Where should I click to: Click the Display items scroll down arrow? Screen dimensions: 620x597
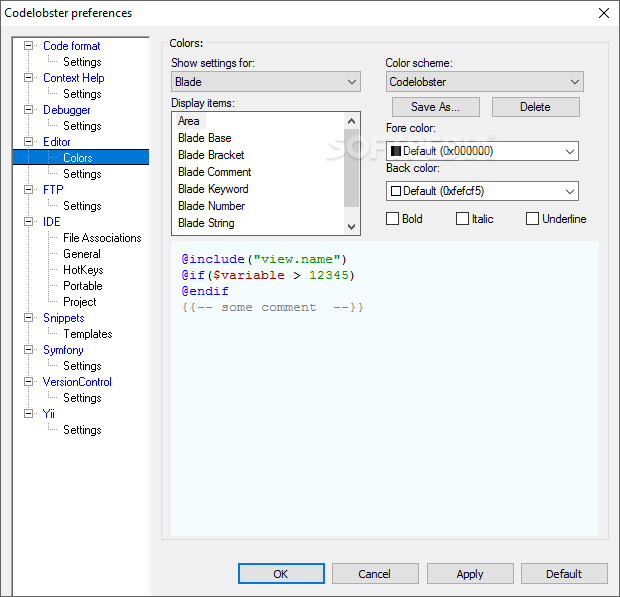pos(351,227)
